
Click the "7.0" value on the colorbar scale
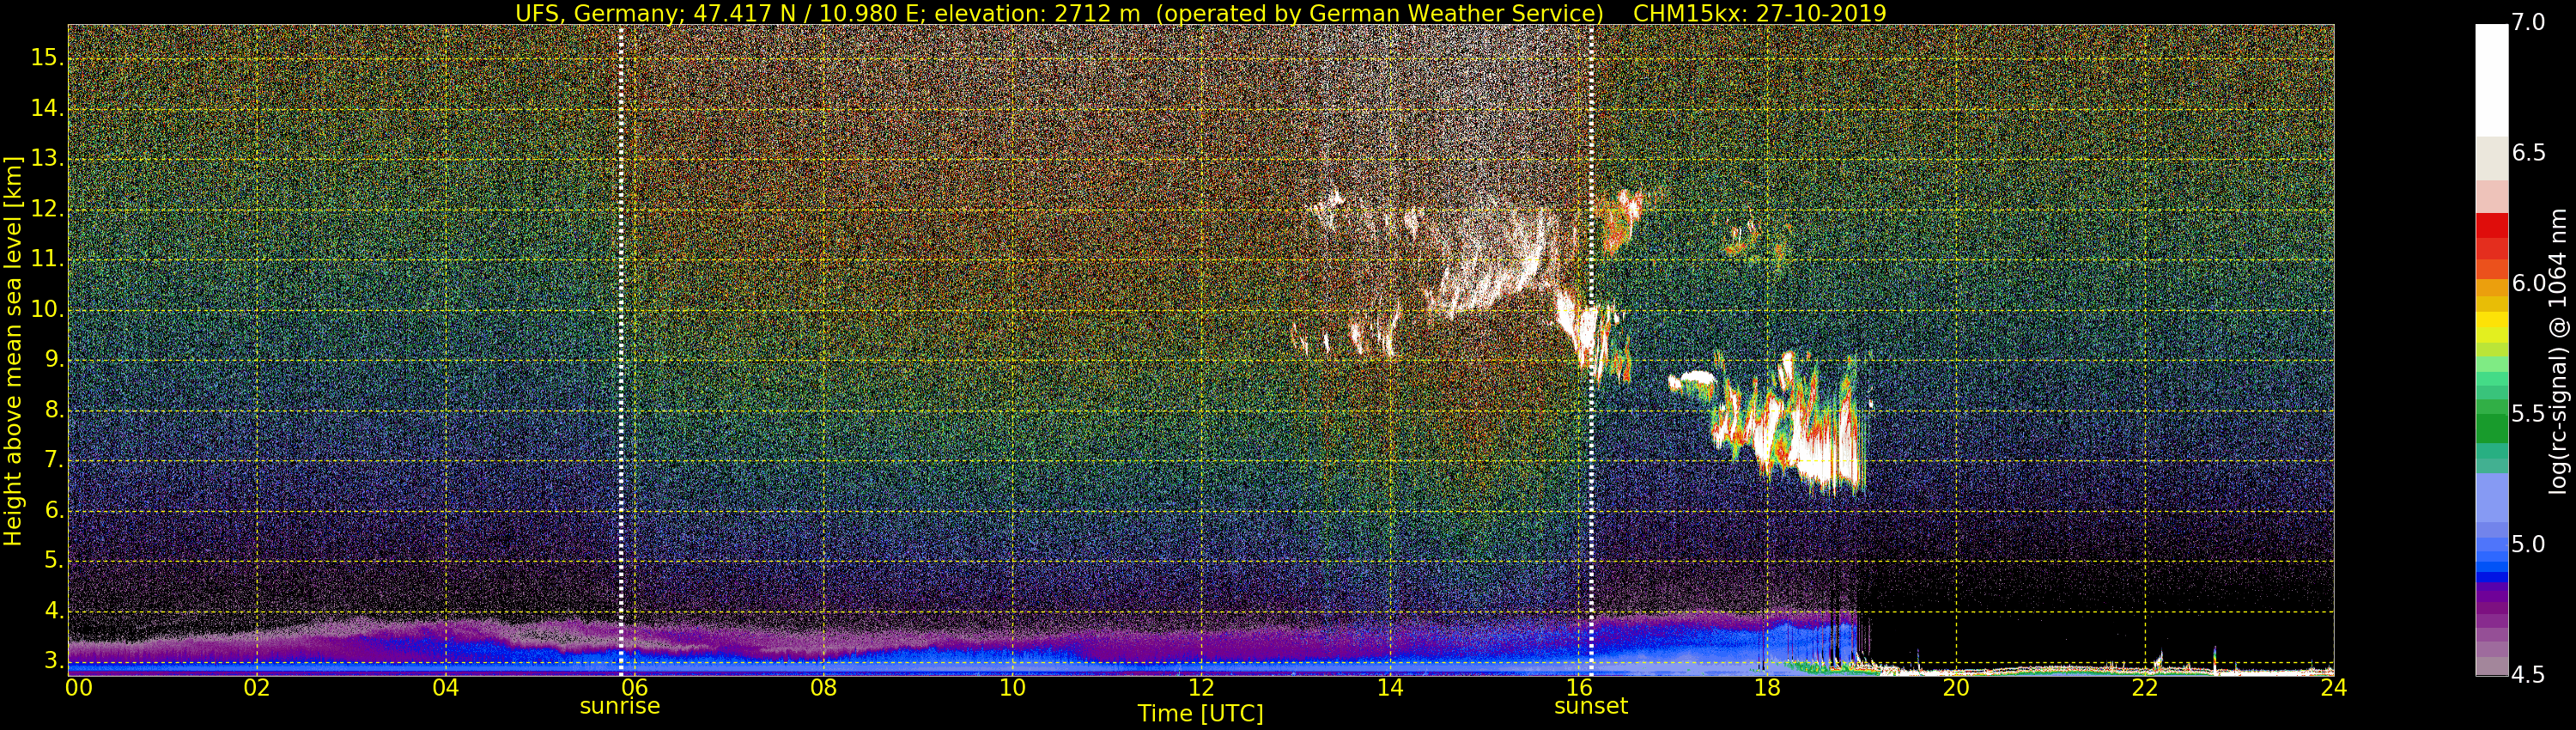[x=2528, y=23]
